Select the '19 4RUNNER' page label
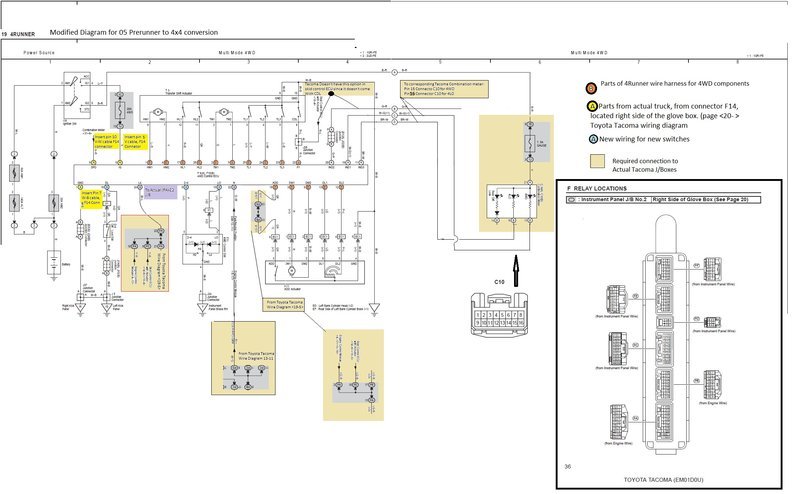The image size is (798, 494). click(x=18, y=34)
